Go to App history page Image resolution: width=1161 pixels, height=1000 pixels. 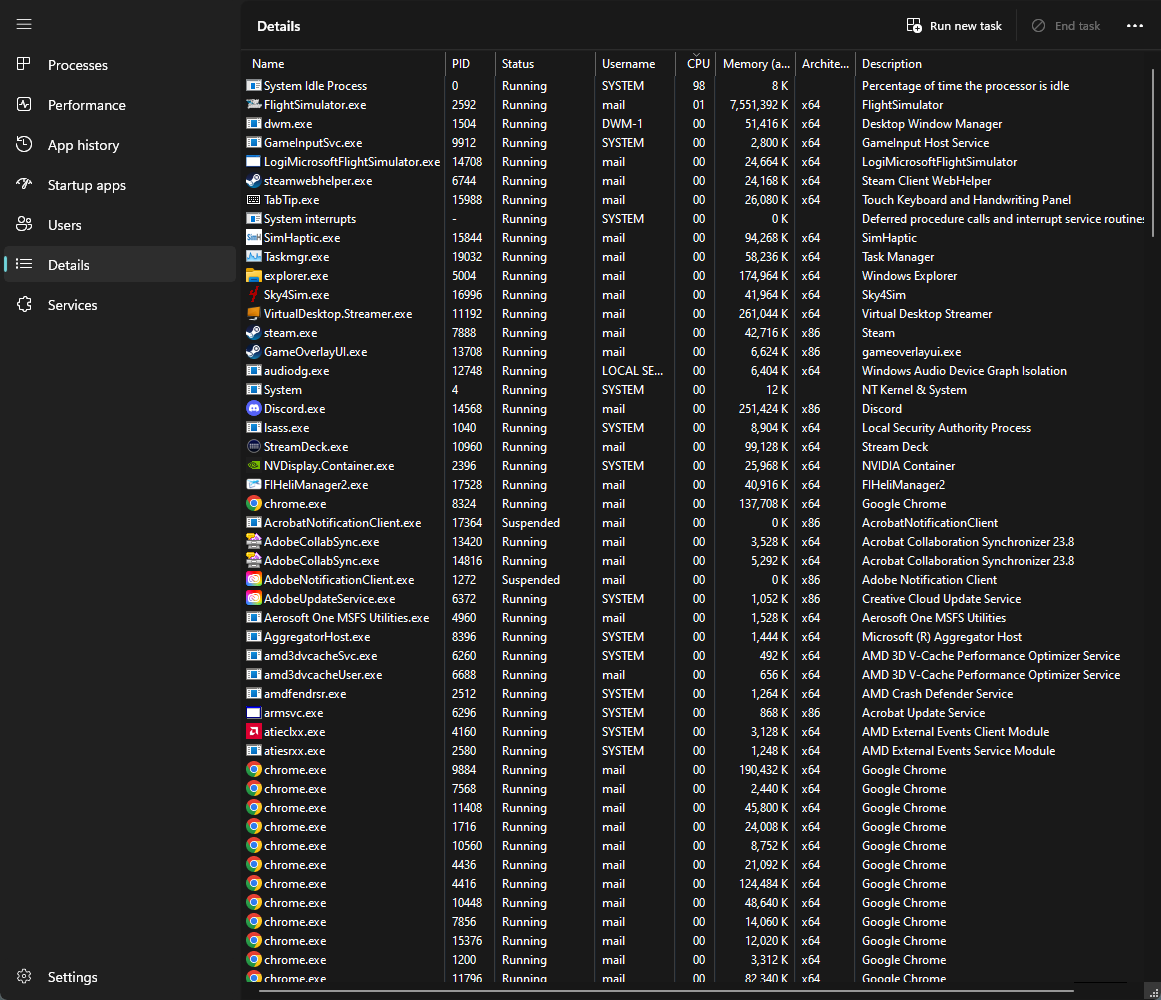pos(120,145)
